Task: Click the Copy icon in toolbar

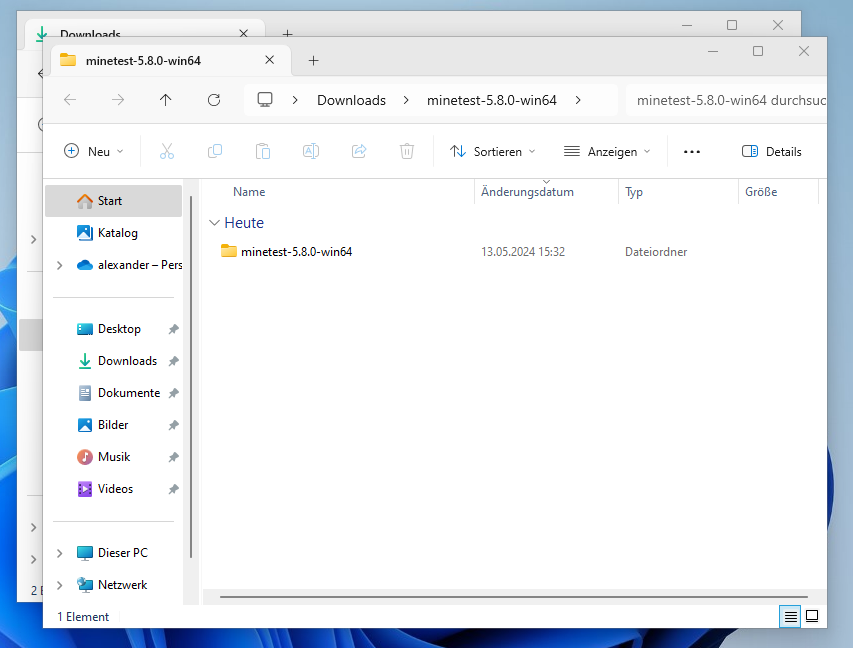Action: tap(215, 151)
